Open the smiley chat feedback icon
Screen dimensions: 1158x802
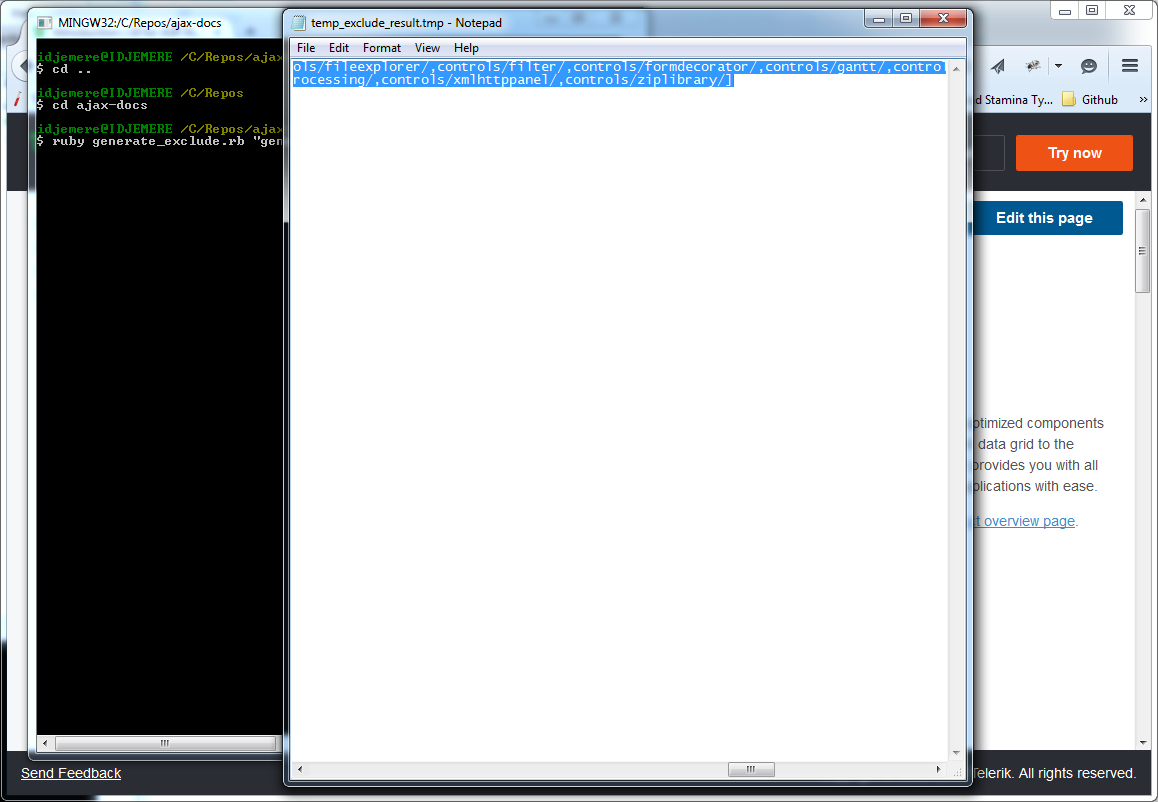click(1089, 66)
